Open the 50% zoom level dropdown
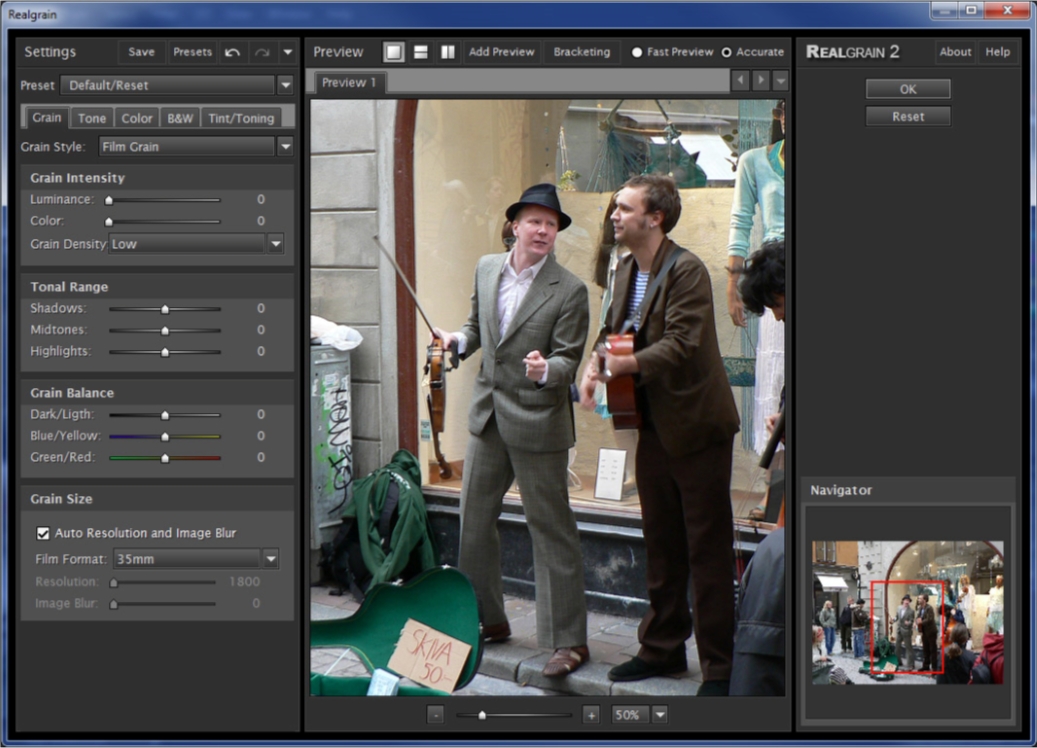The width and height of the screenshot is (1037, 748). pos(638,715)
